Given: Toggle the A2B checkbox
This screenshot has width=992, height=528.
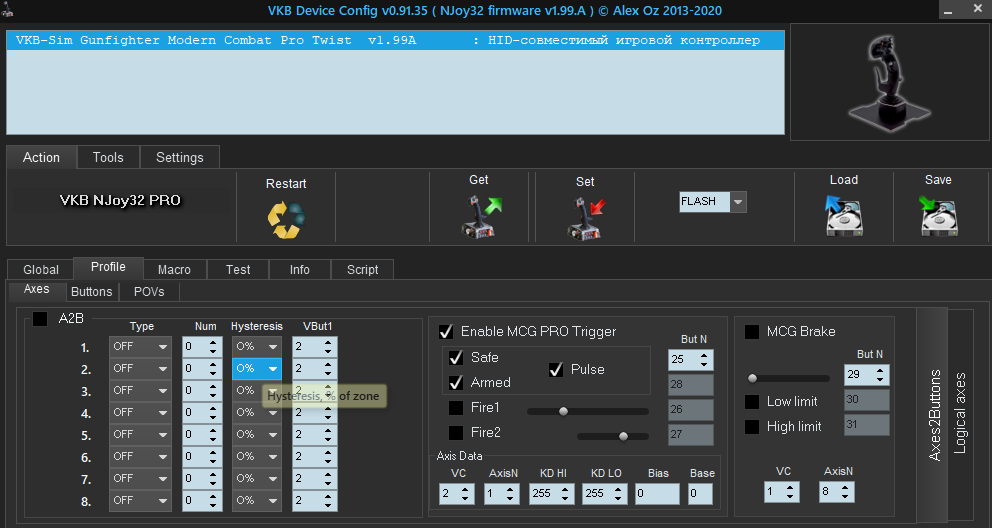Looking at the screenshot, I should [x=40, y=319].
